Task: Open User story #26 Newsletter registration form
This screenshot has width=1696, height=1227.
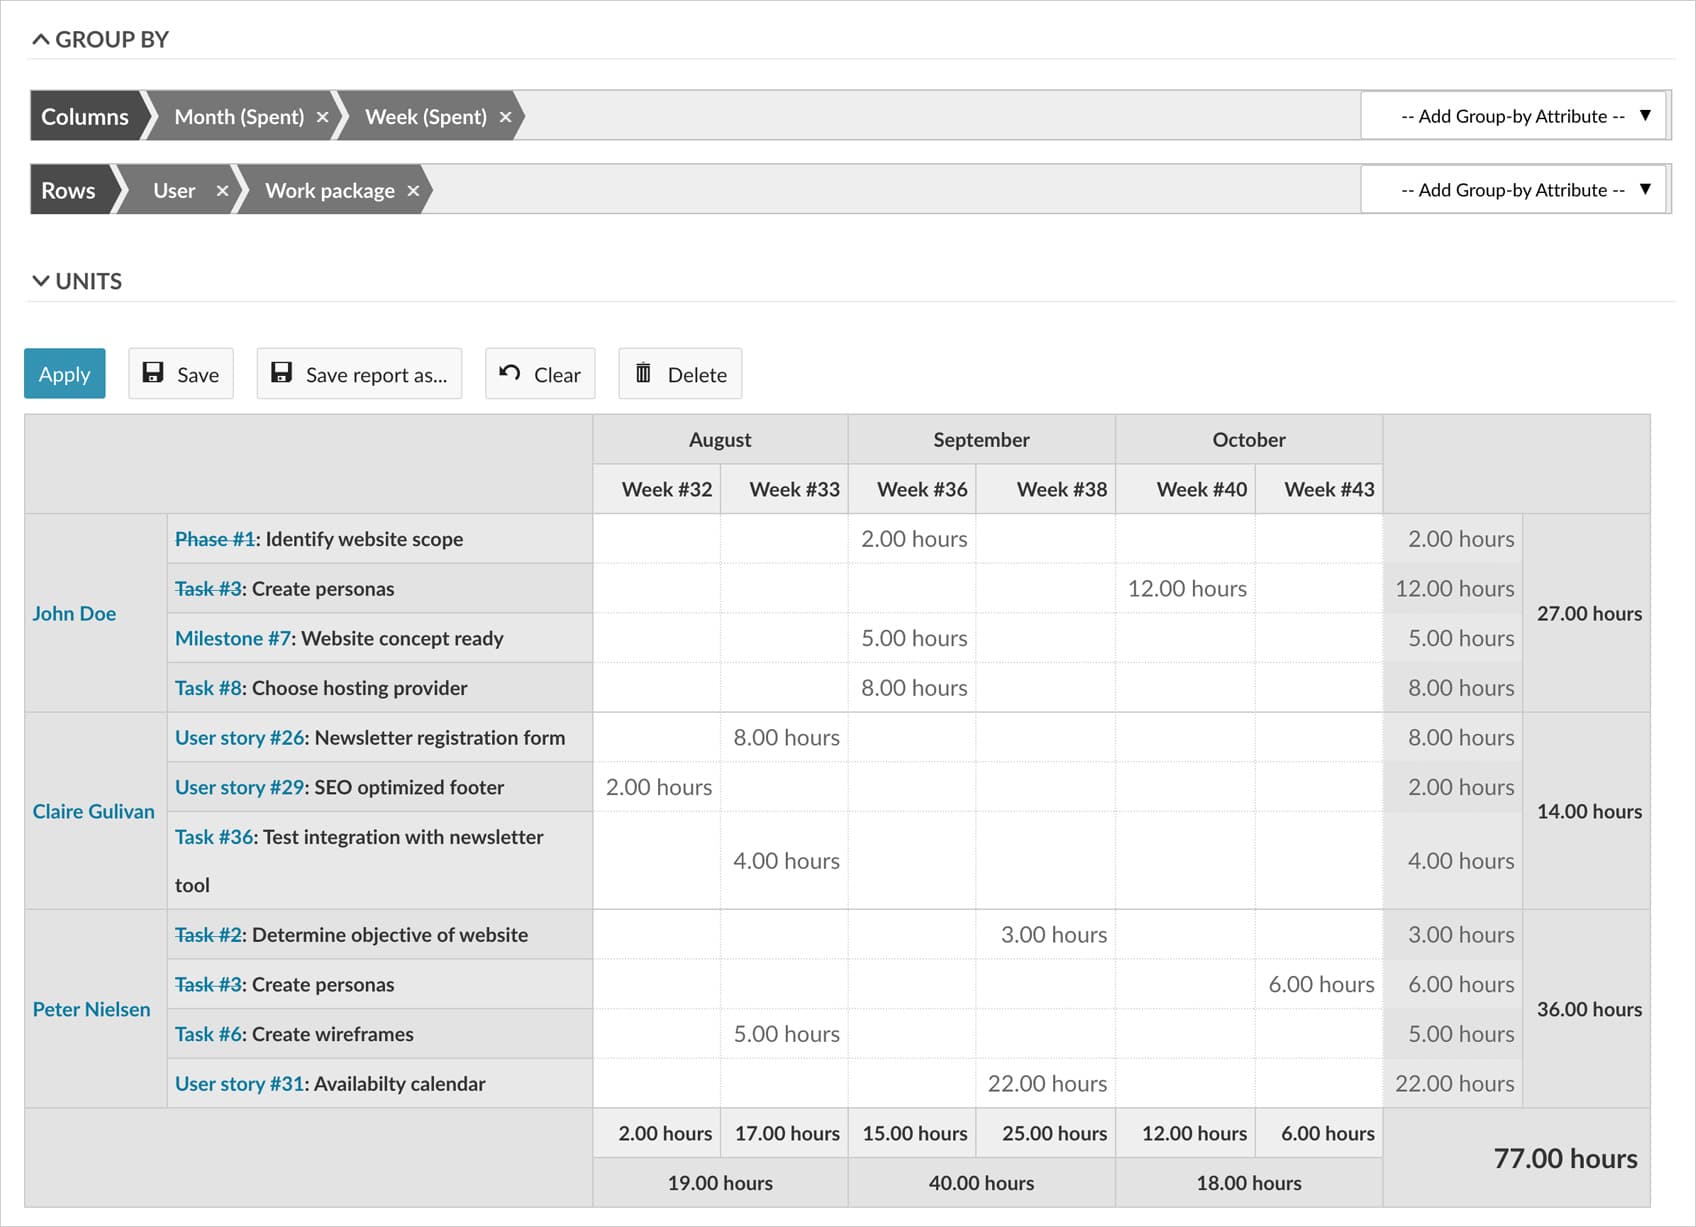Action: coord(238,737)
